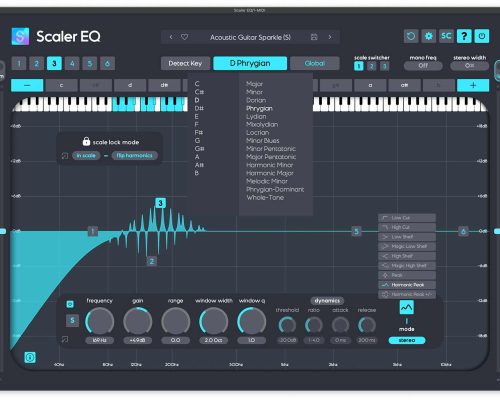
Task: Click the window q knob
Action: [252, 322]
